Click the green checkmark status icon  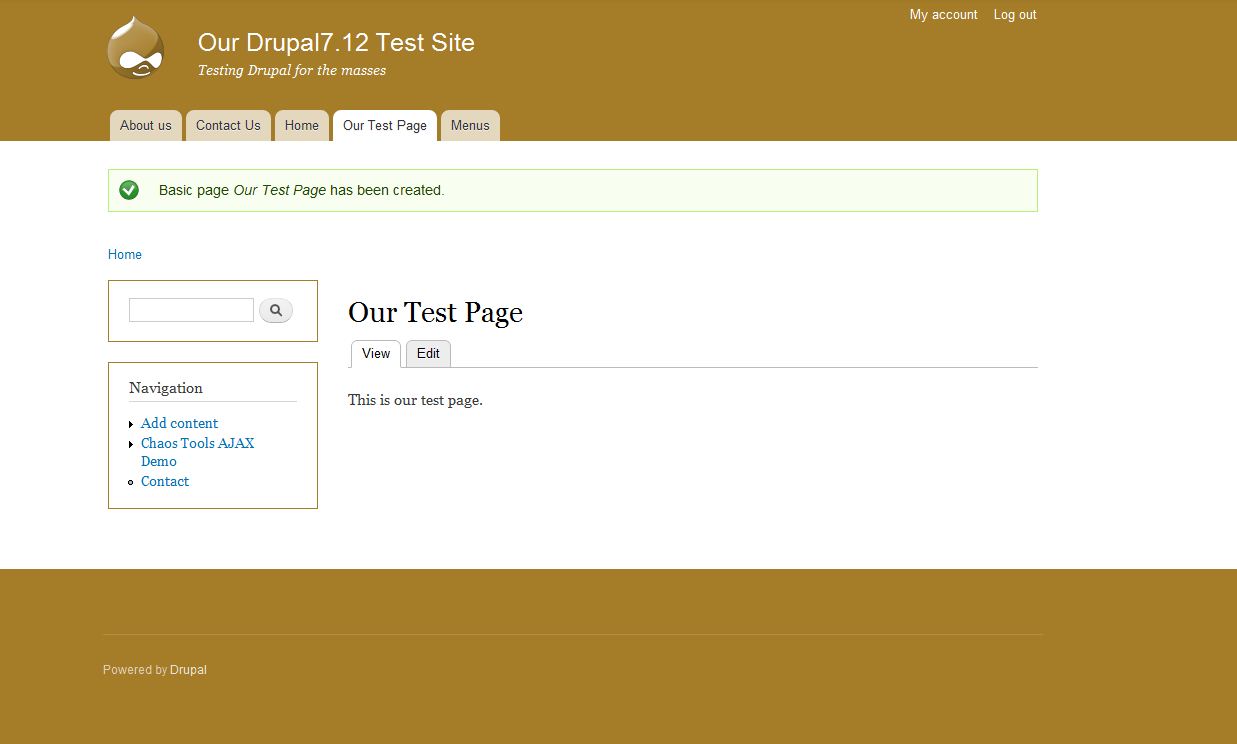(x=129, y=190)
